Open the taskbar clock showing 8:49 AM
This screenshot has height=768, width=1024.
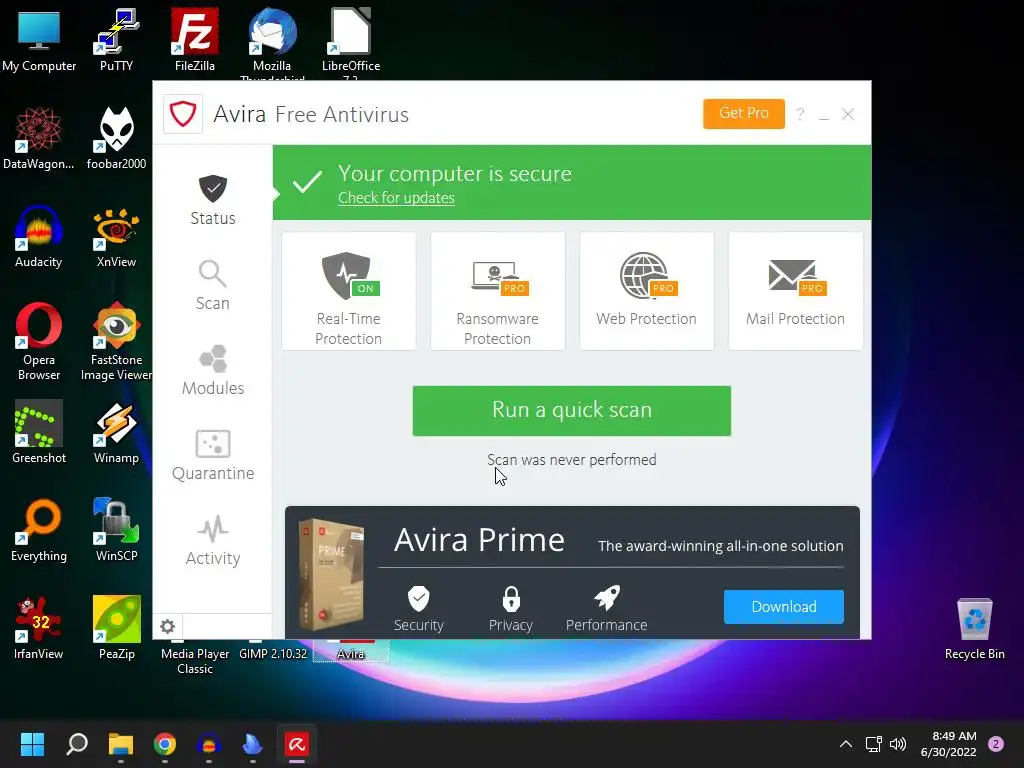pos(948,744)
